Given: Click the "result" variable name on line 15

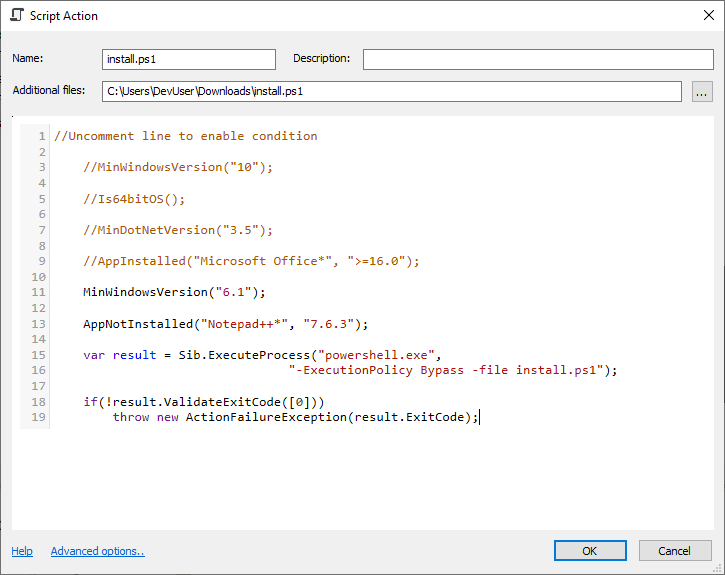Looking at the screenshot, I should click(135, 355).
